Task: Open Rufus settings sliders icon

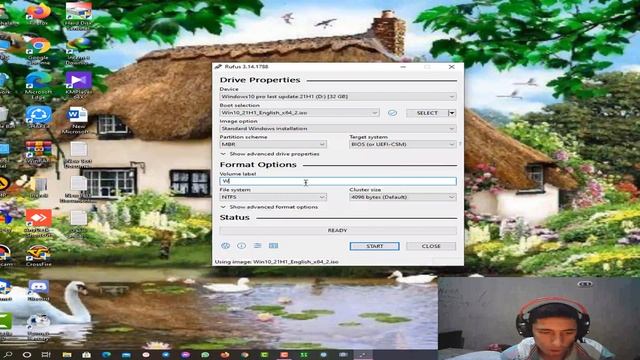Action: tap(258, 246)
